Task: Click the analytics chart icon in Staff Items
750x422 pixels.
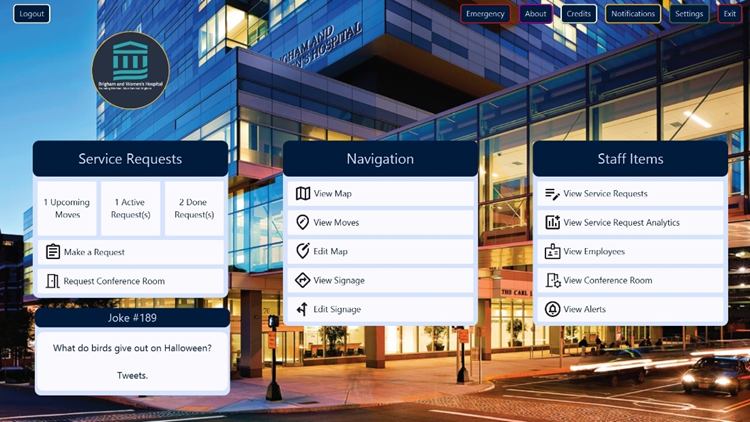Action: coord(553,223)
